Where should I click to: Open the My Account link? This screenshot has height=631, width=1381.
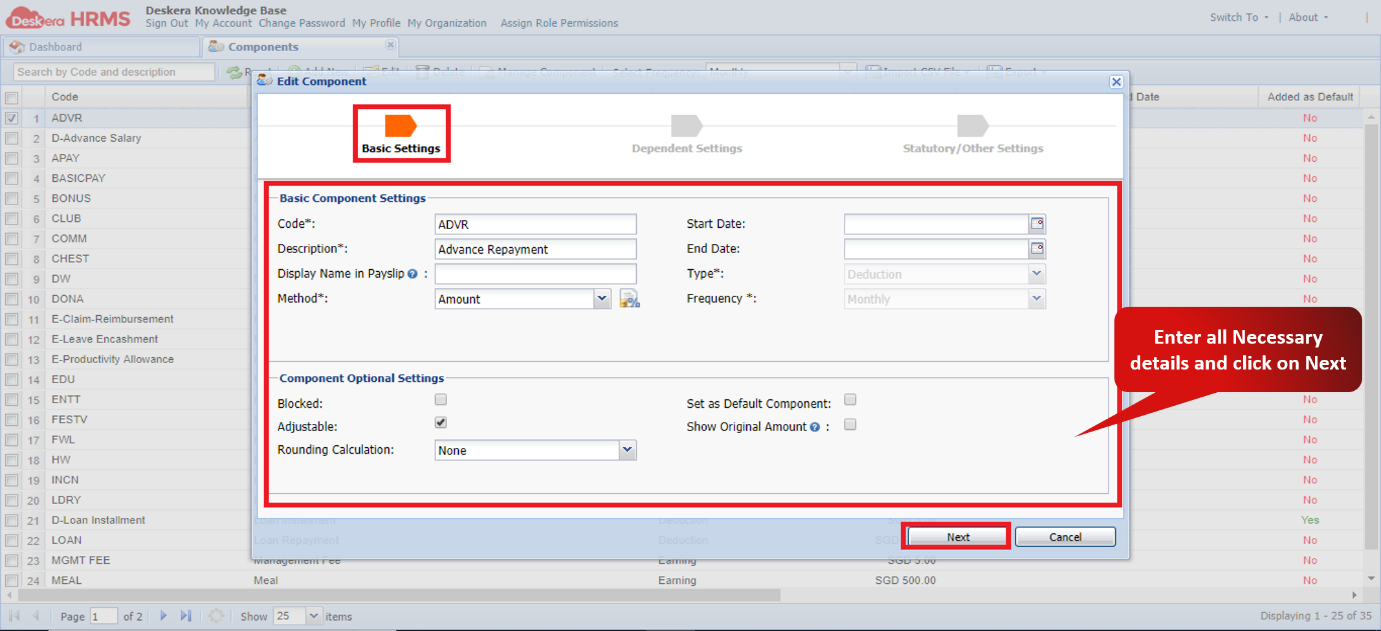point(224,23)
